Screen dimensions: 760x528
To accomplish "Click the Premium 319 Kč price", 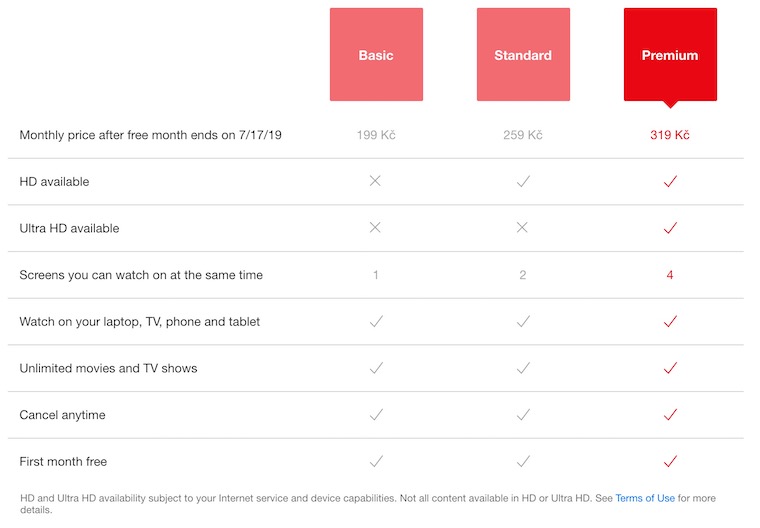I will pos(670,135).
